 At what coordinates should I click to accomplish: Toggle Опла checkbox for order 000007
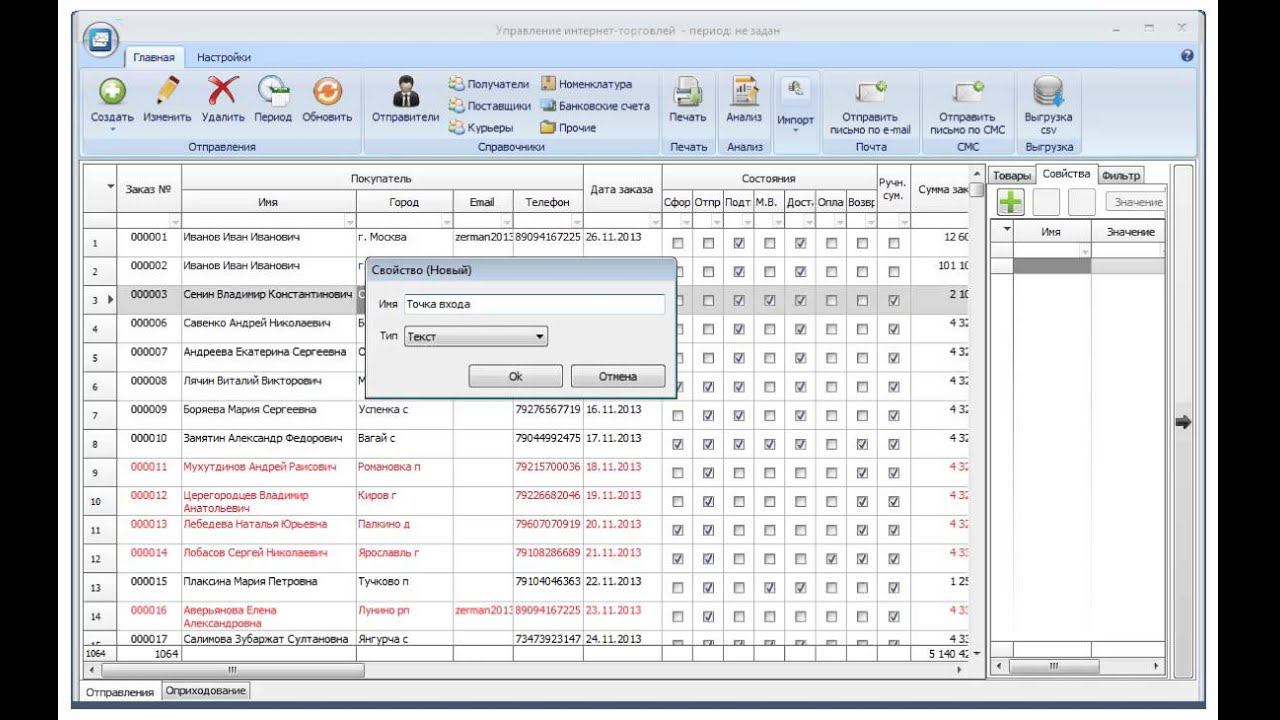tap(832, 357)
